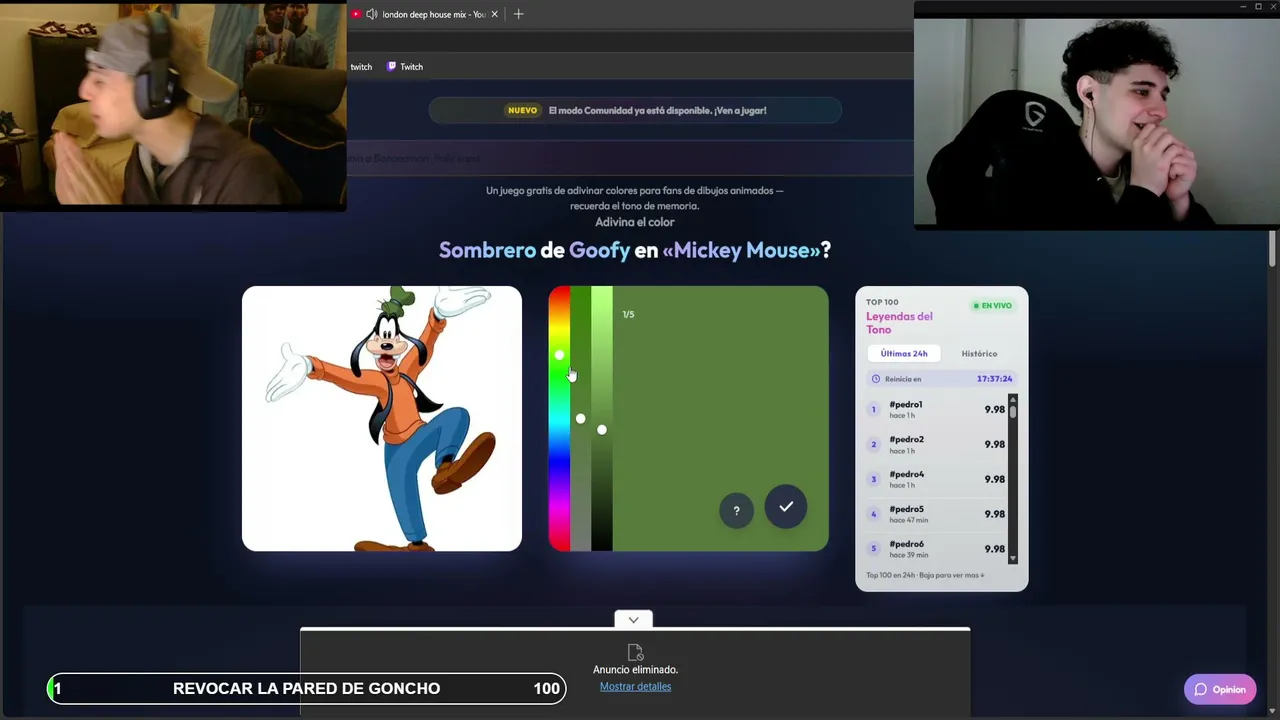Open the question mark help button
1280x720 pixels.
click(736, 511)
